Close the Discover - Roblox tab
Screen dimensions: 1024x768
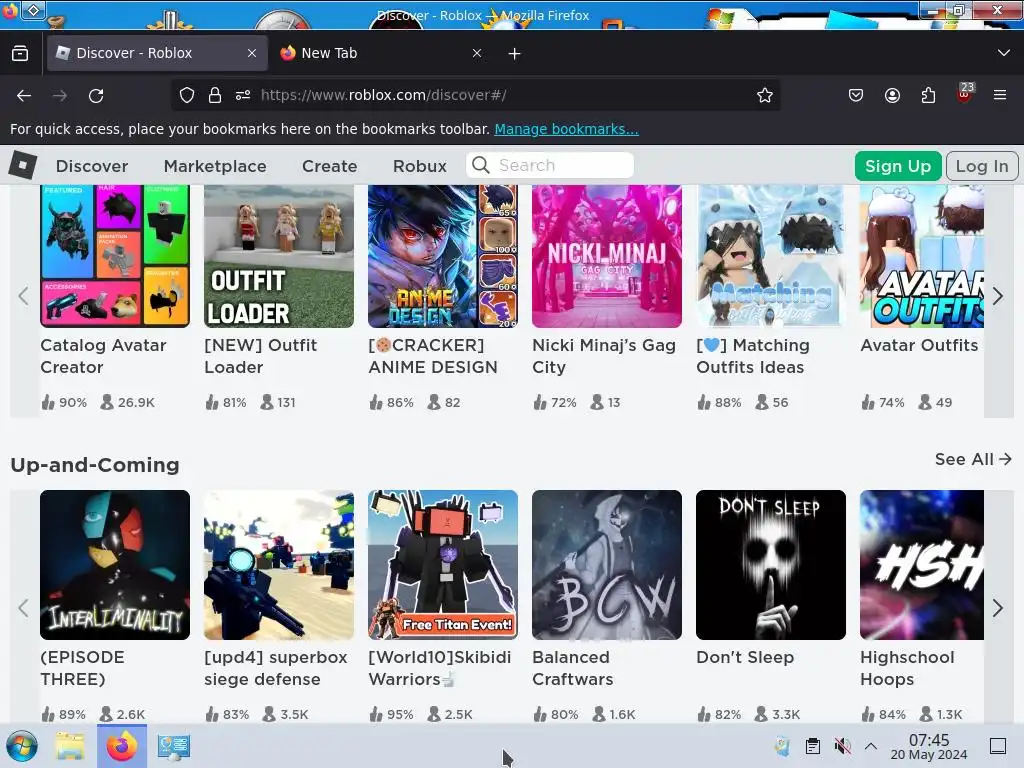[x=252, y=53]
